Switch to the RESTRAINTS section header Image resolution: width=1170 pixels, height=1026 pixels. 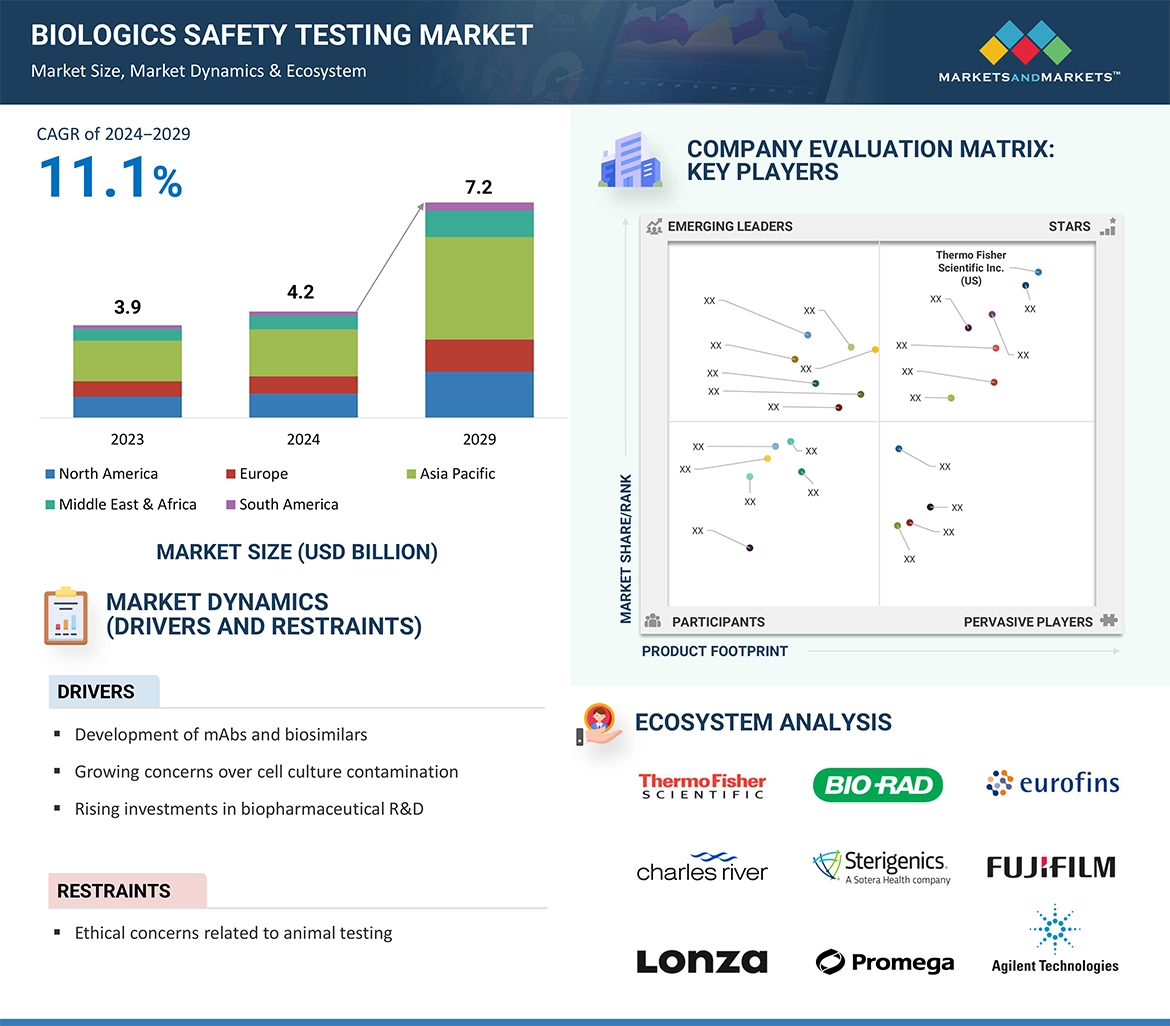(113, 890)
